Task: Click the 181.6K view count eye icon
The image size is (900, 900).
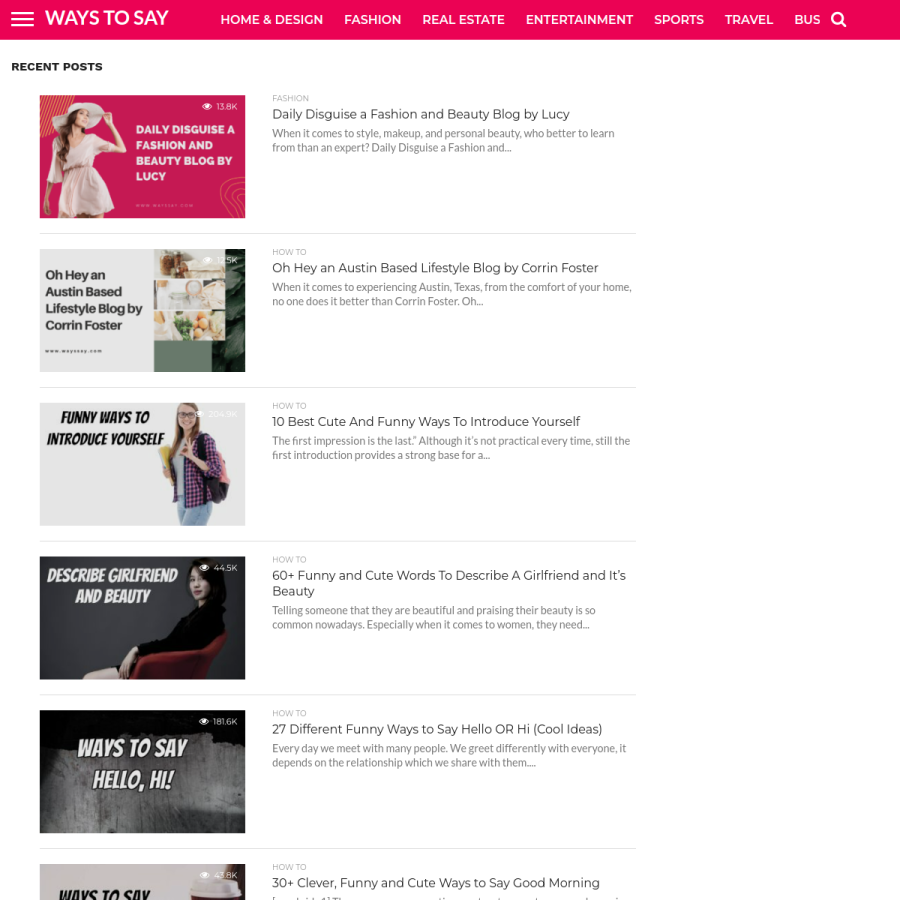Action: pos(204,722)
